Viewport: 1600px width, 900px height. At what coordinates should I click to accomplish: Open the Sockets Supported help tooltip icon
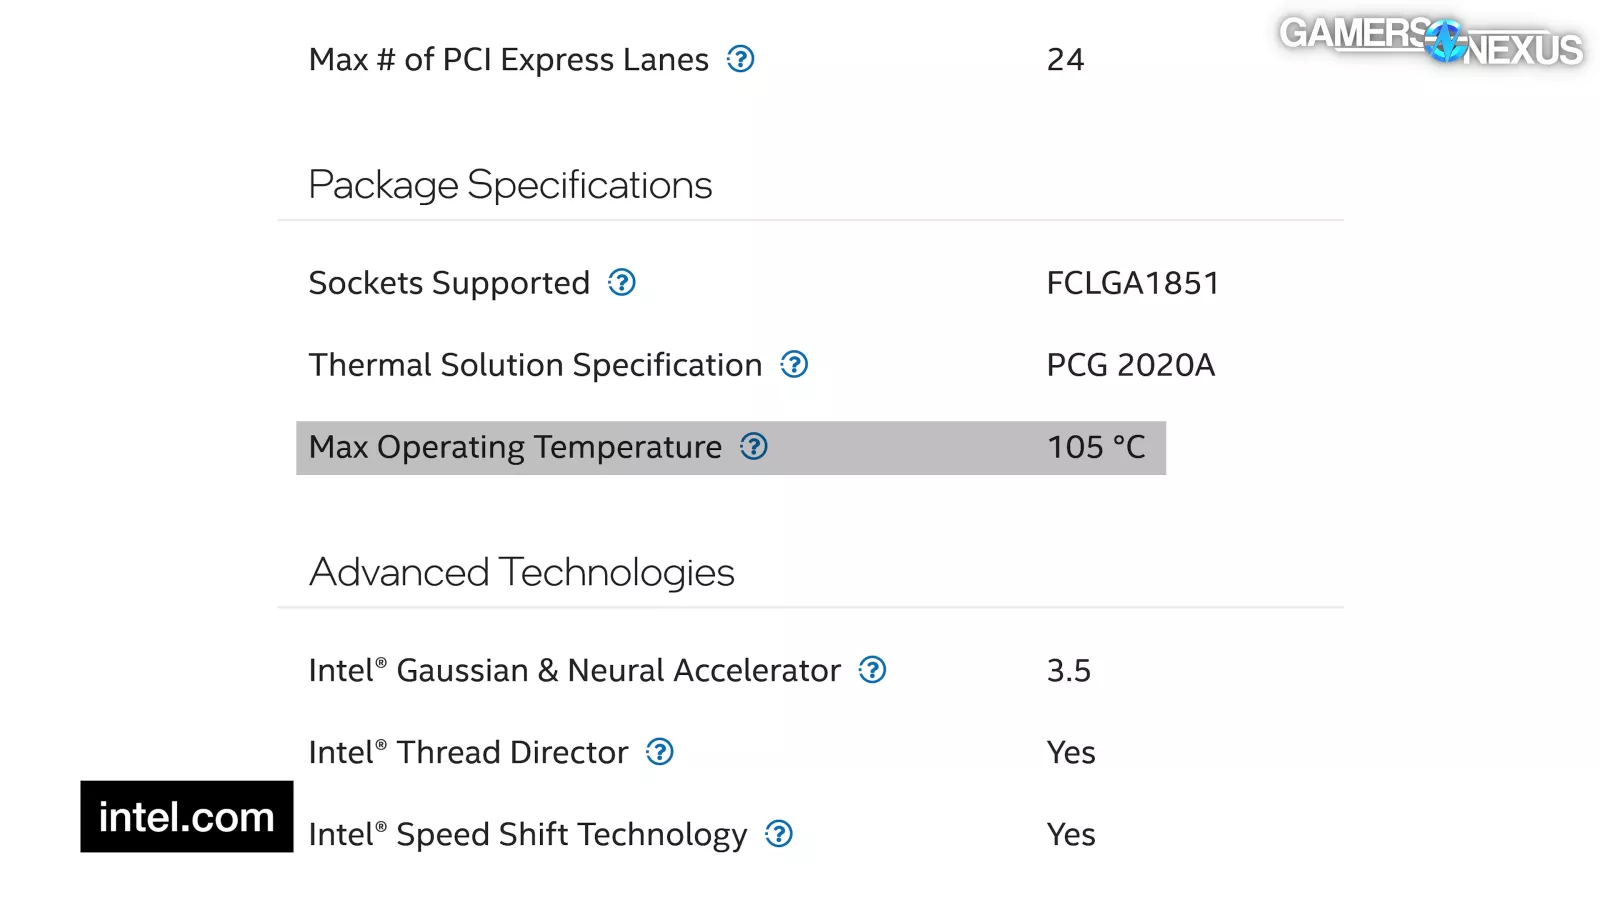(622, 283)
